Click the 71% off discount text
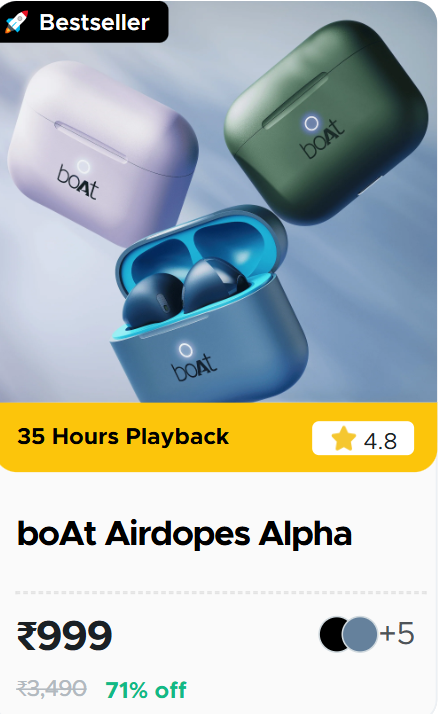Viewport: 439px width, 714px height. coord(146,689)
